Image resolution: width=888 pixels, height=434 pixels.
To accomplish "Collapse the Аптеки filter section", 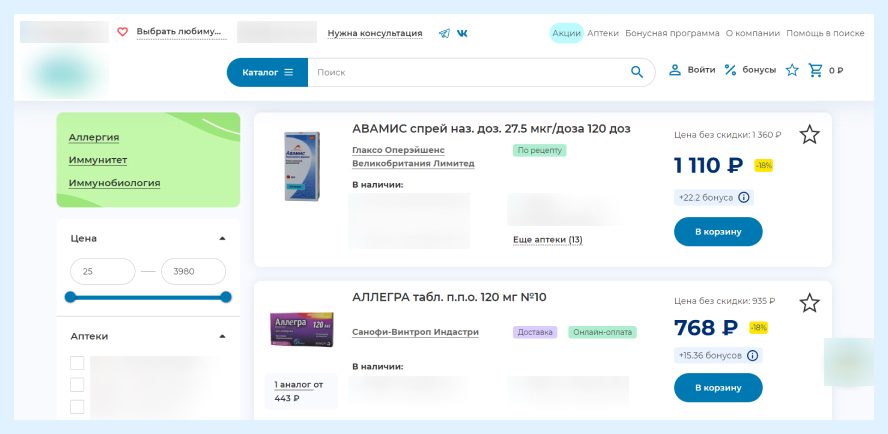I will click(x=222, y=336).
